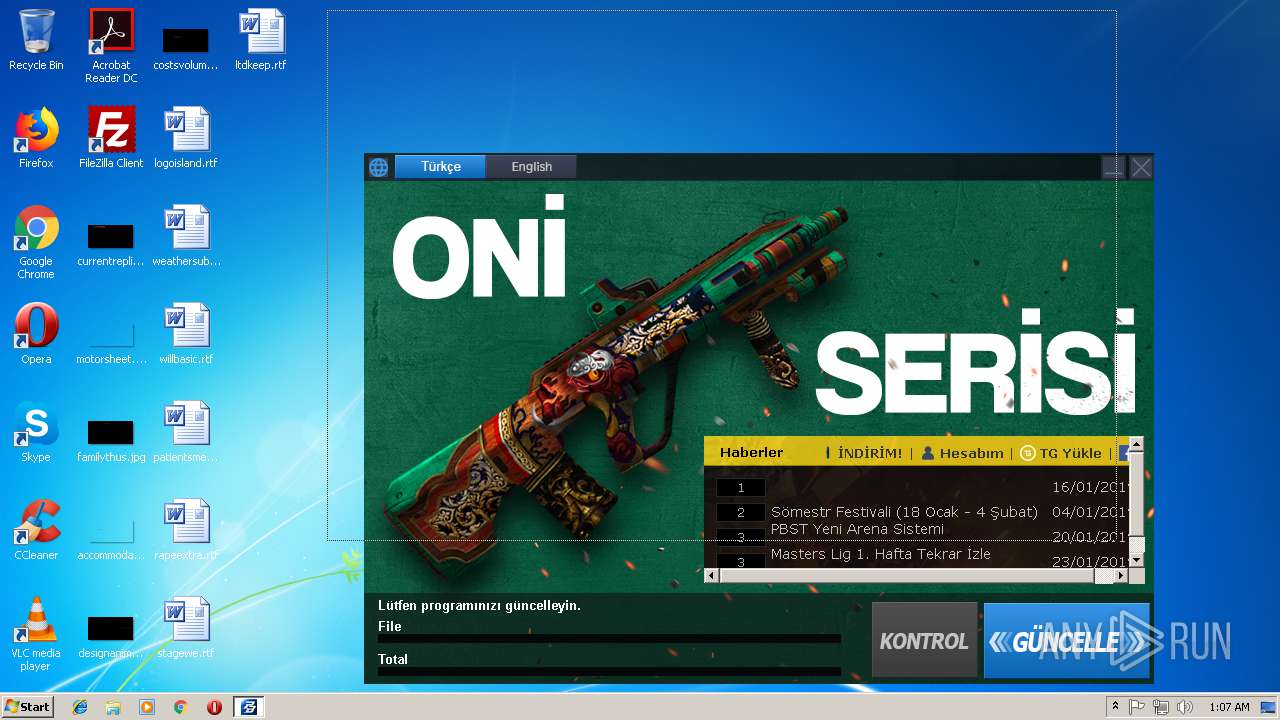Click the news panel scroll up arrow
The width and height of the screenshot is (1280, 720).
click(1136, 444)
